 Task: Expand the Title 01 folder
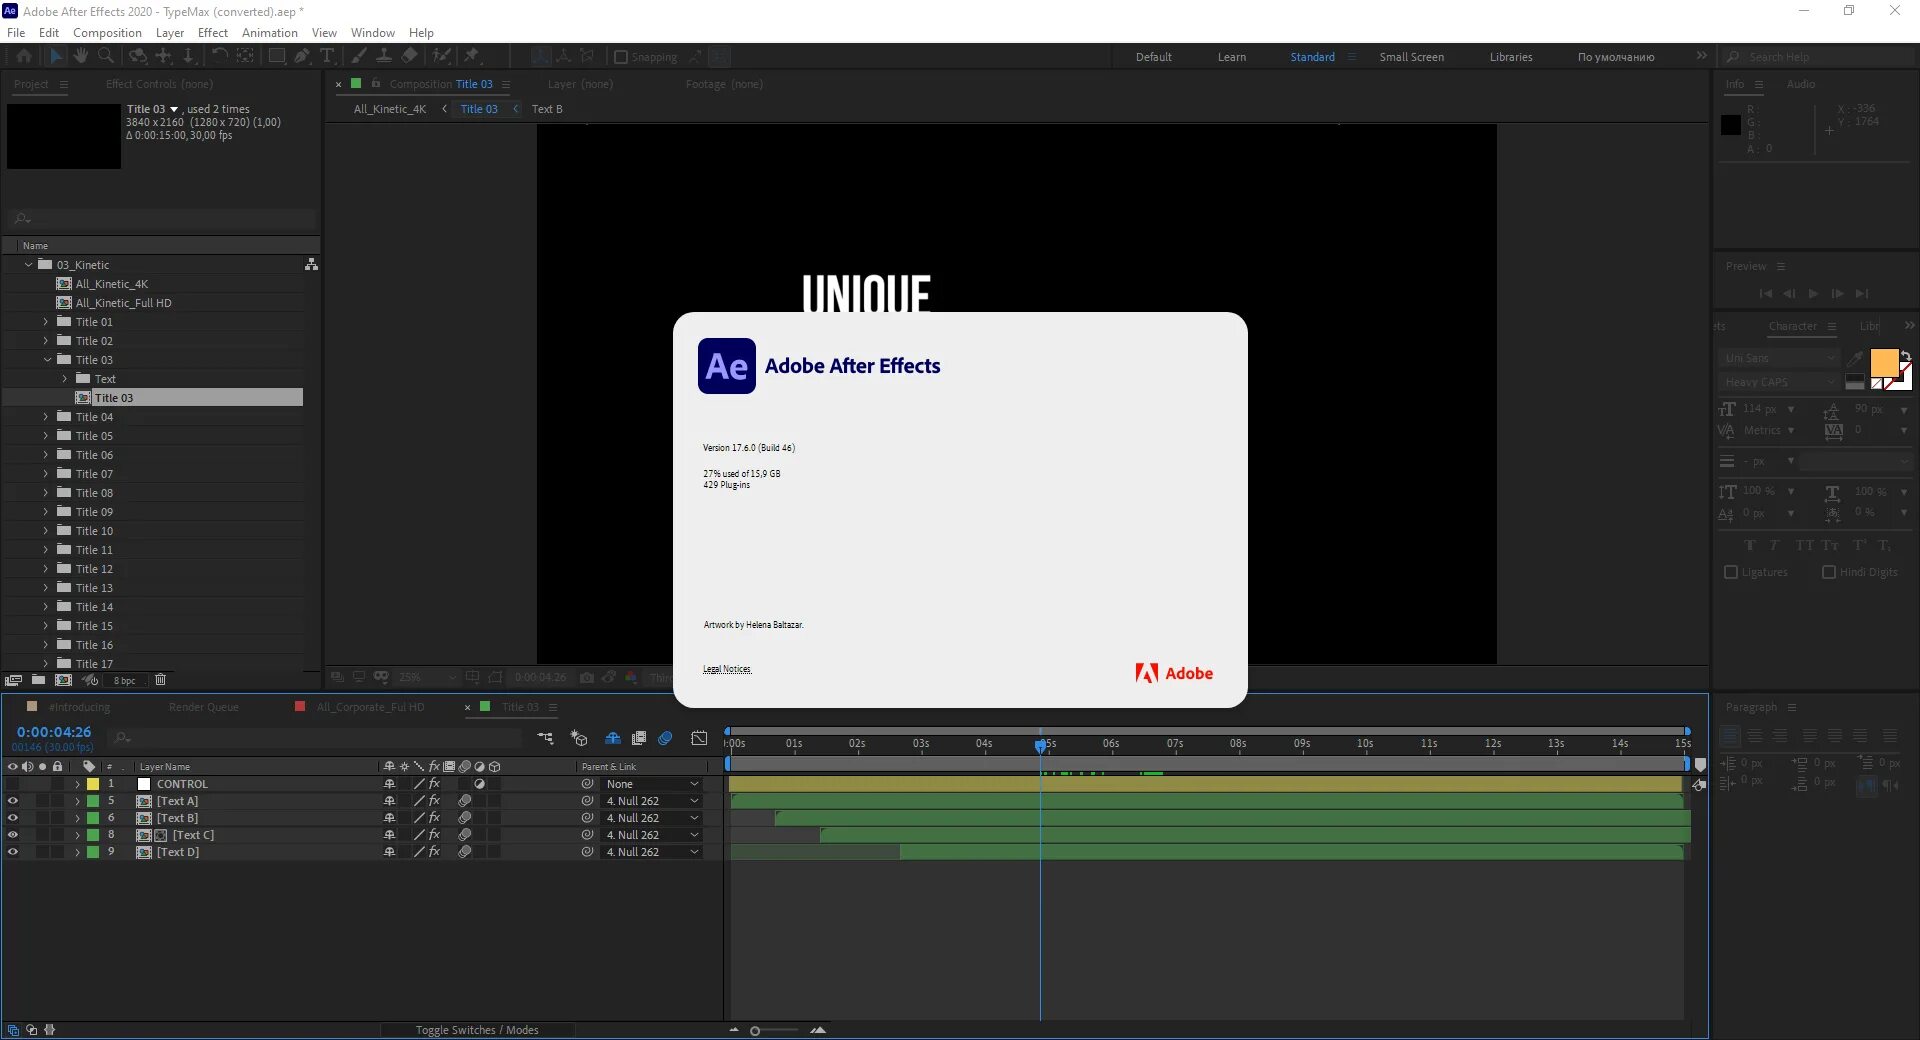[x=45, y=322]
